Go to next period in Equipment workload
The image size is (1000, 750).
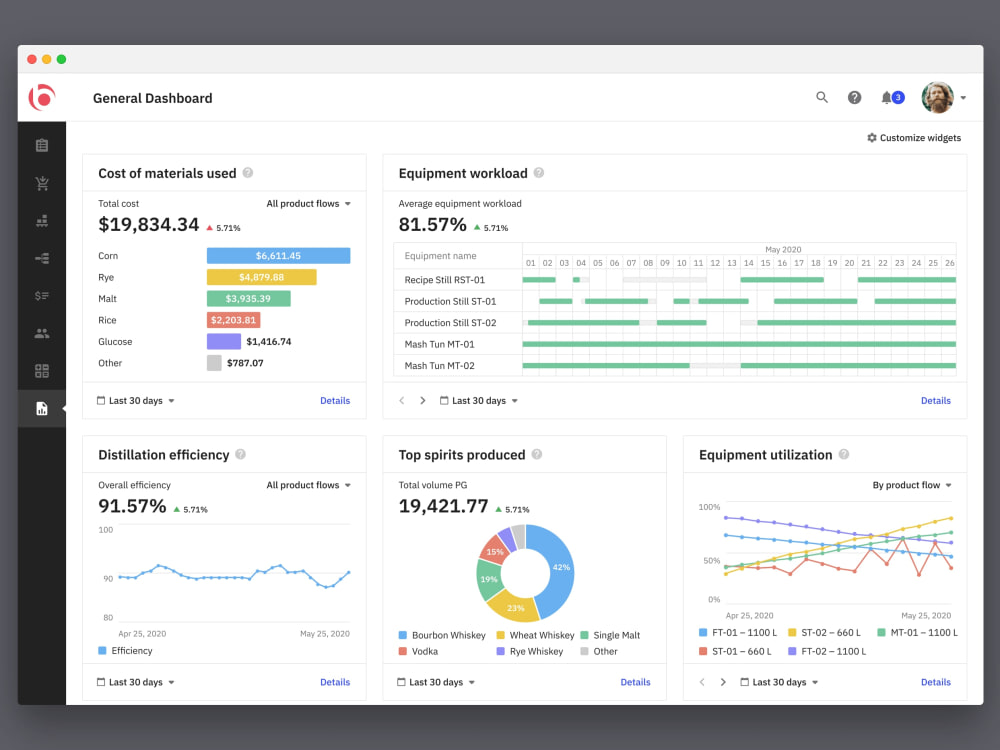[422, 401]
